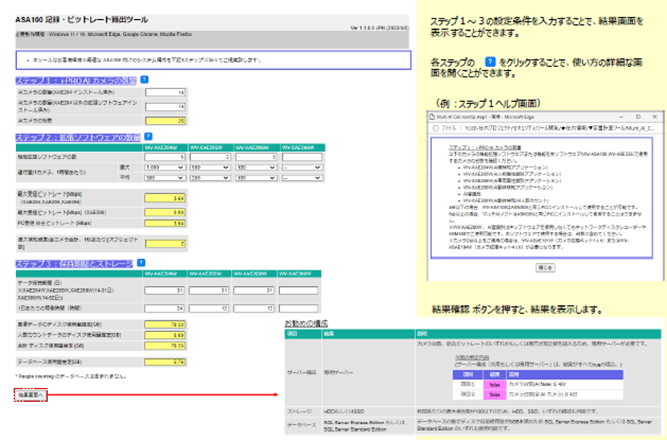The image size is (667, 440).
Task: Open the max traffic dropdown for WV-XAE300W
Action: coord(301,168)
